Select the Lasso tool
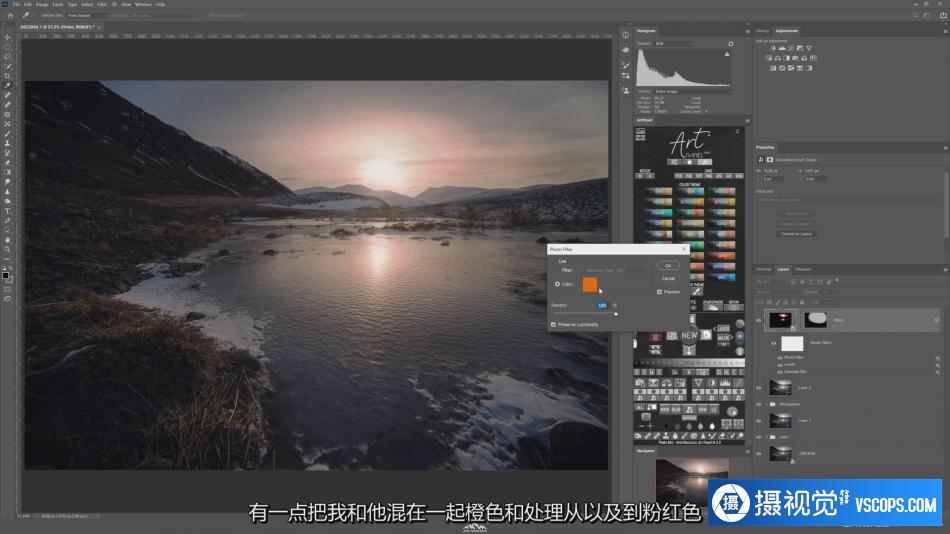 (x=7, y=56)
